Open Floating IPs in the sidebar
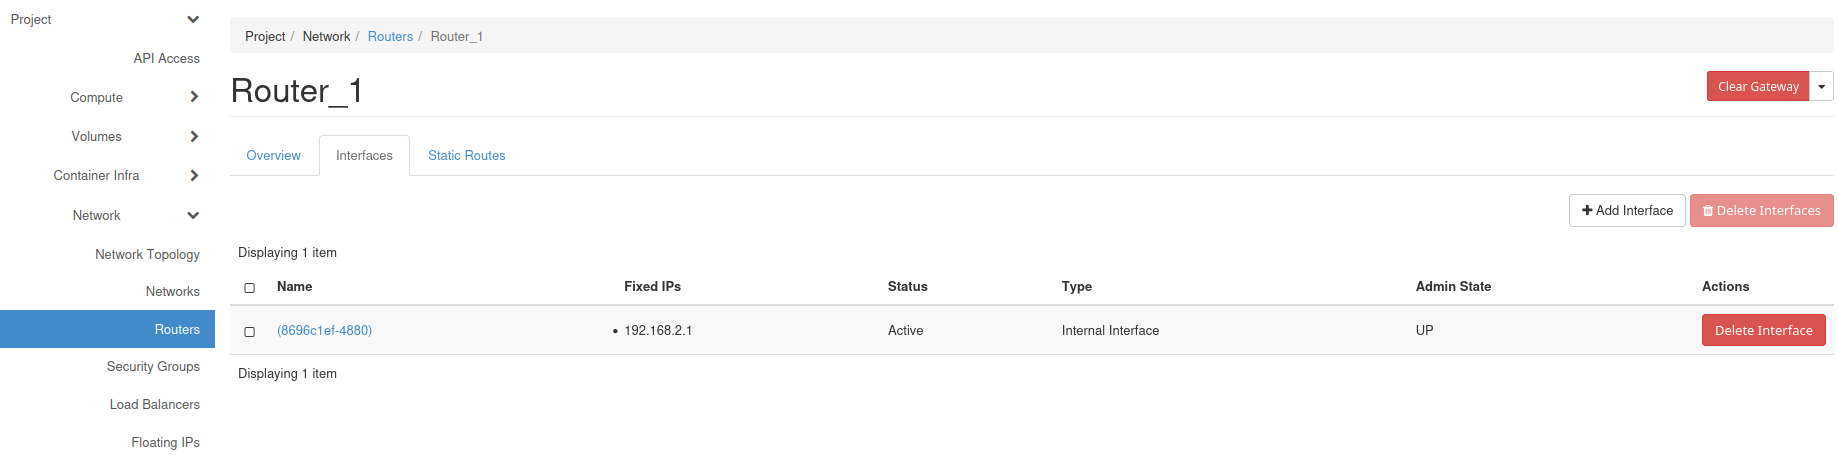 (165, 442)
